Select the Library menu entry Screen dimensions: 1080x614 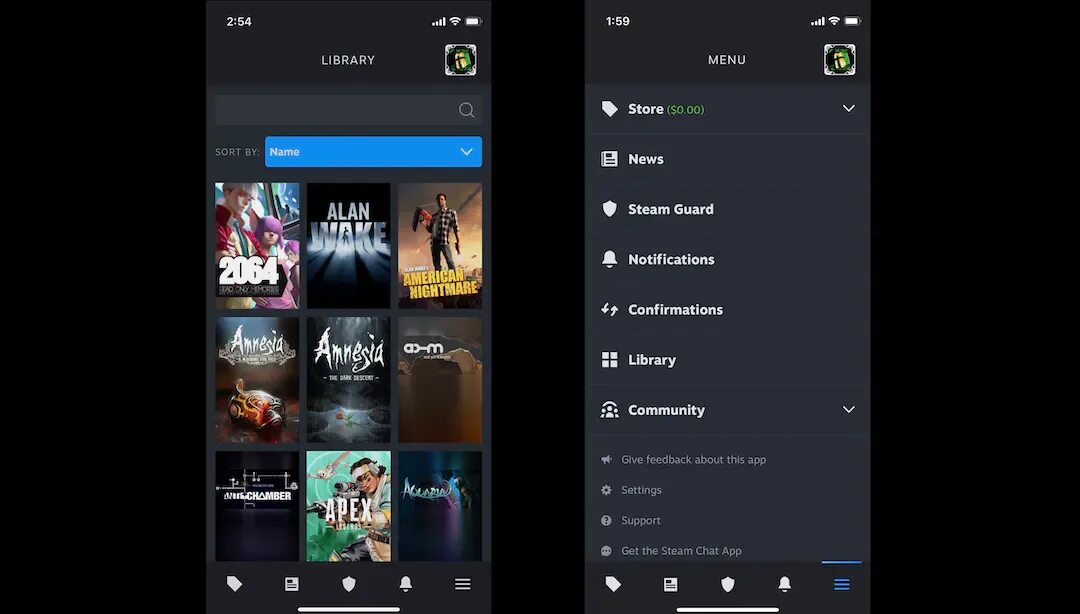(727, 360)
